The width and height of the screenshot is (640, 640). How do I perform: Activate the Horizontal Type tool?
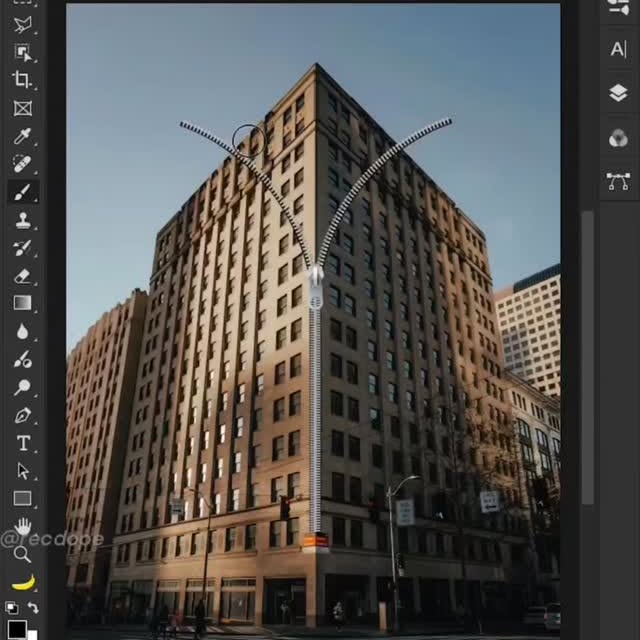(x=22, y=443)
